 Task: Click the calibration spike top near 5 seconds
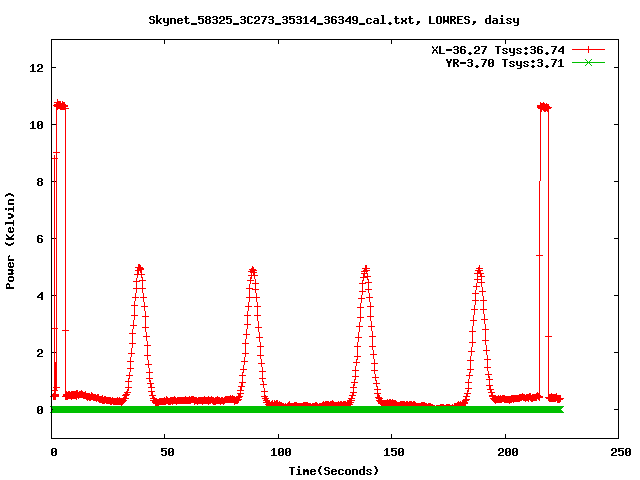pyautogui.click(x=60, y=105)
